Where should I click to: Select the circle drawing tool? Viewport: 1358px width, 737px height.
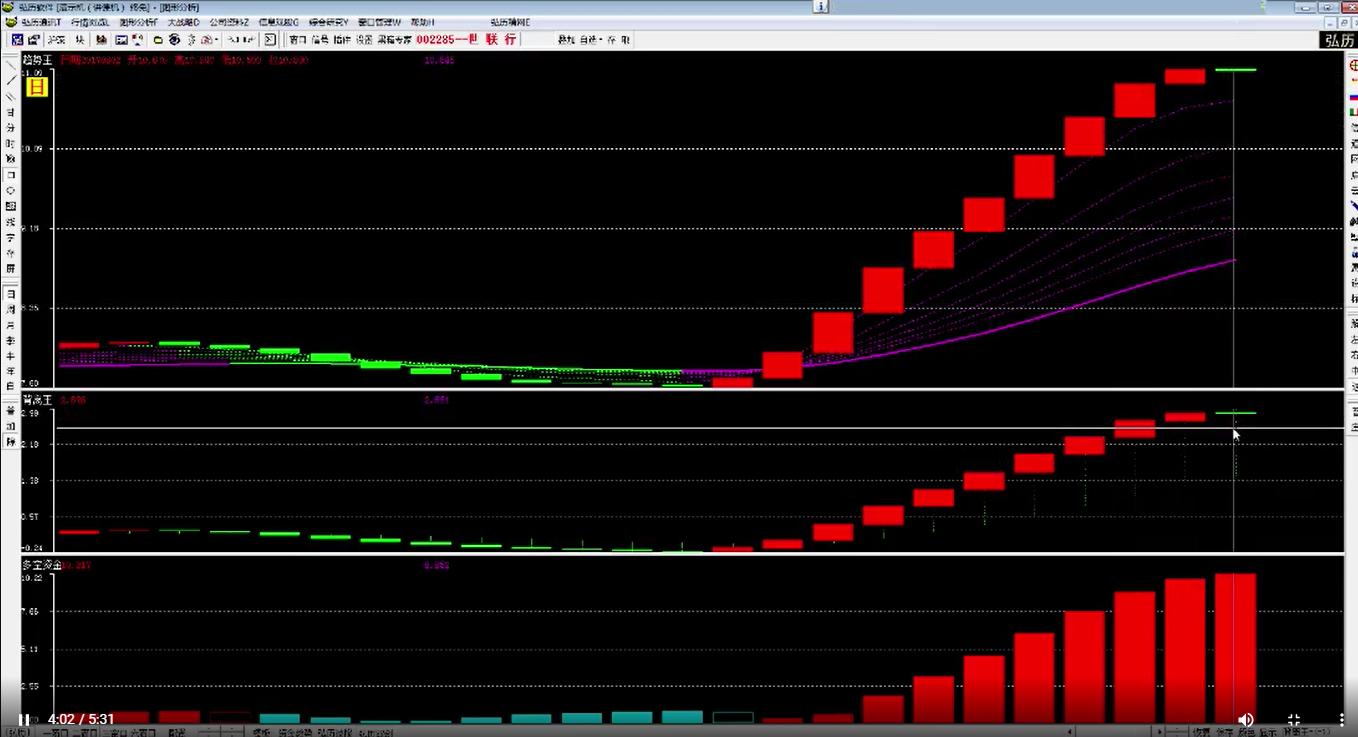pos(11,190)
